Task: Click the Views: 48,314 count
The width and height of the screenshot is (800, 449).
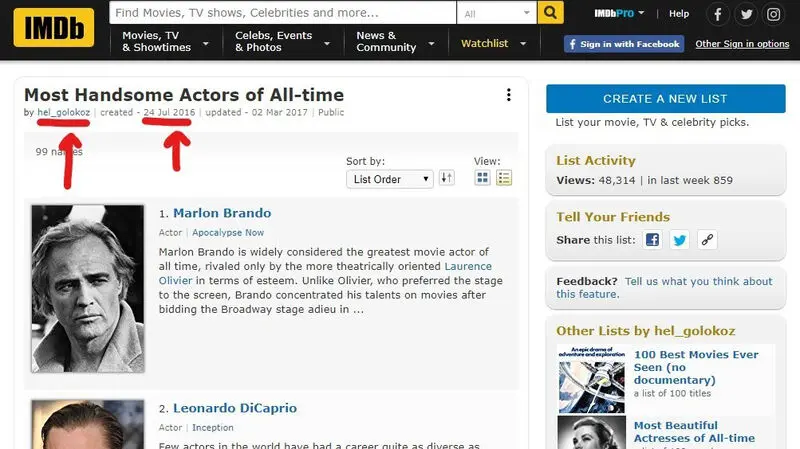Action: point(596,180)
